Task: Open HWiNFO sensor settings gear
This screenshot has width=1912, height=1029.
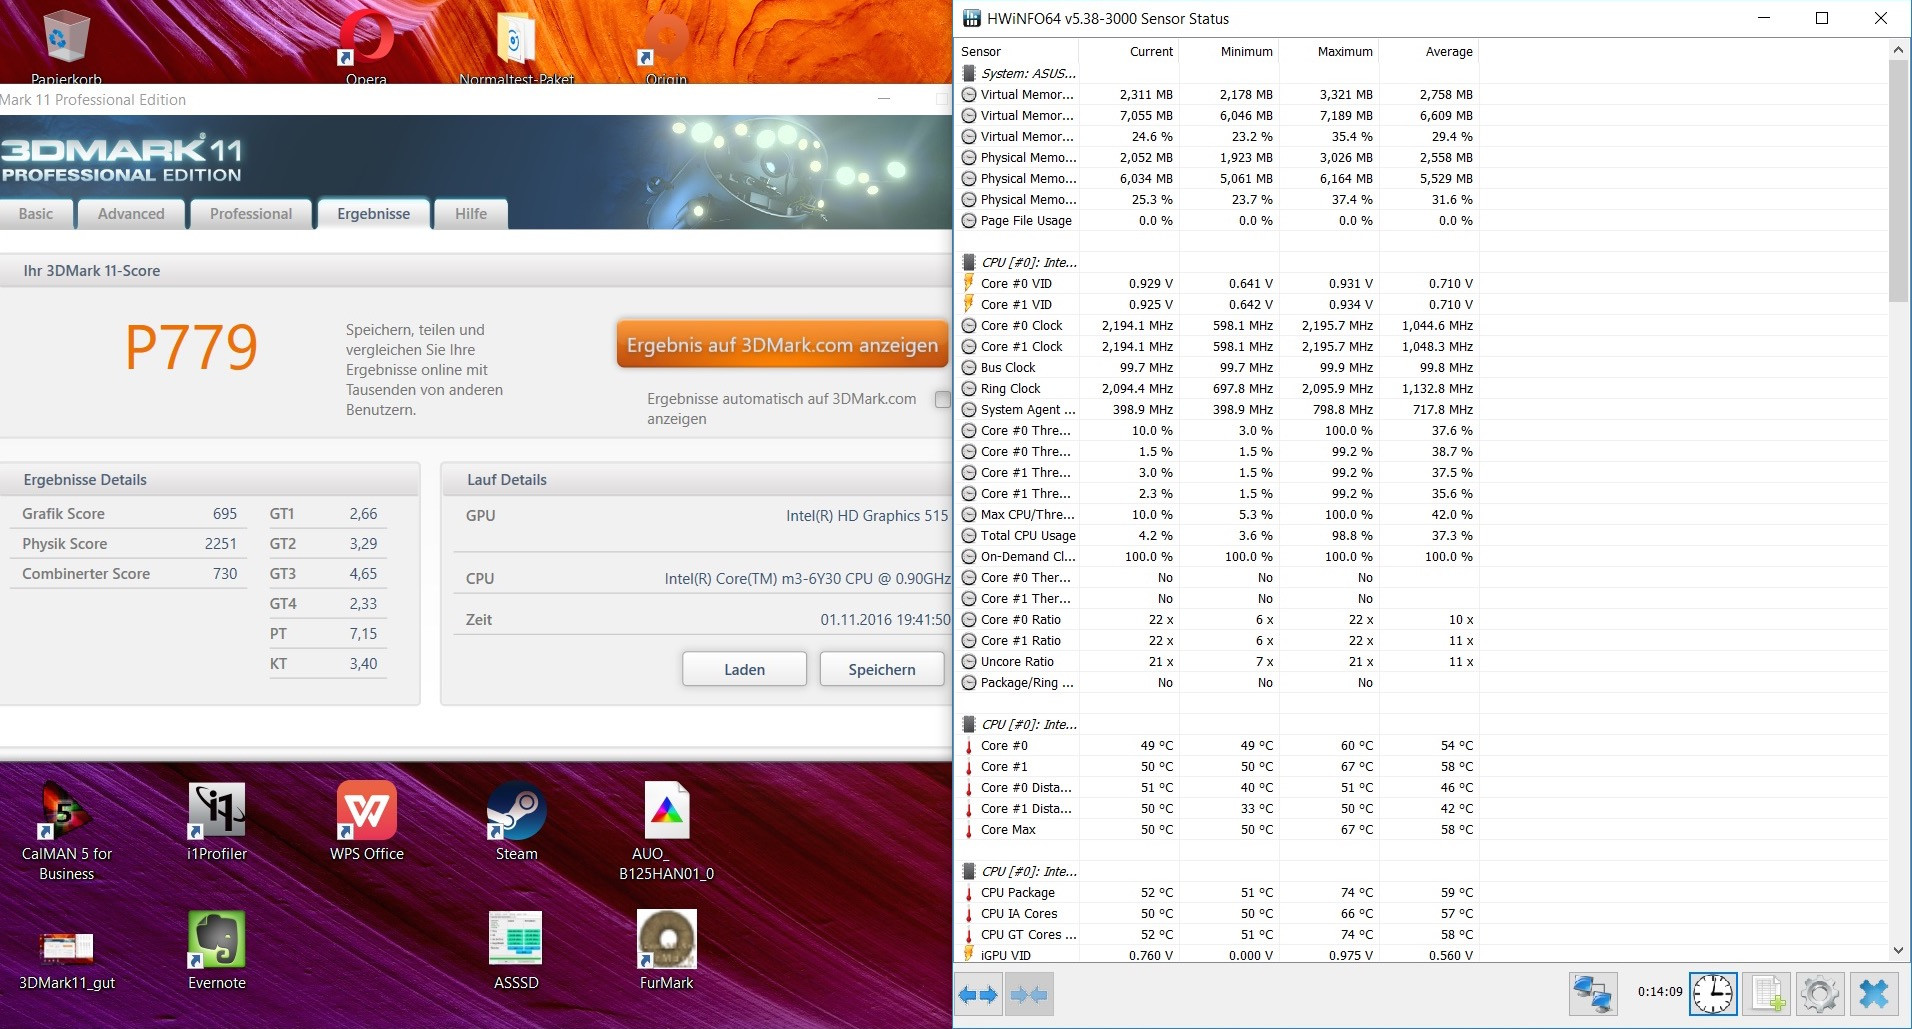Action: (1820, 994)
